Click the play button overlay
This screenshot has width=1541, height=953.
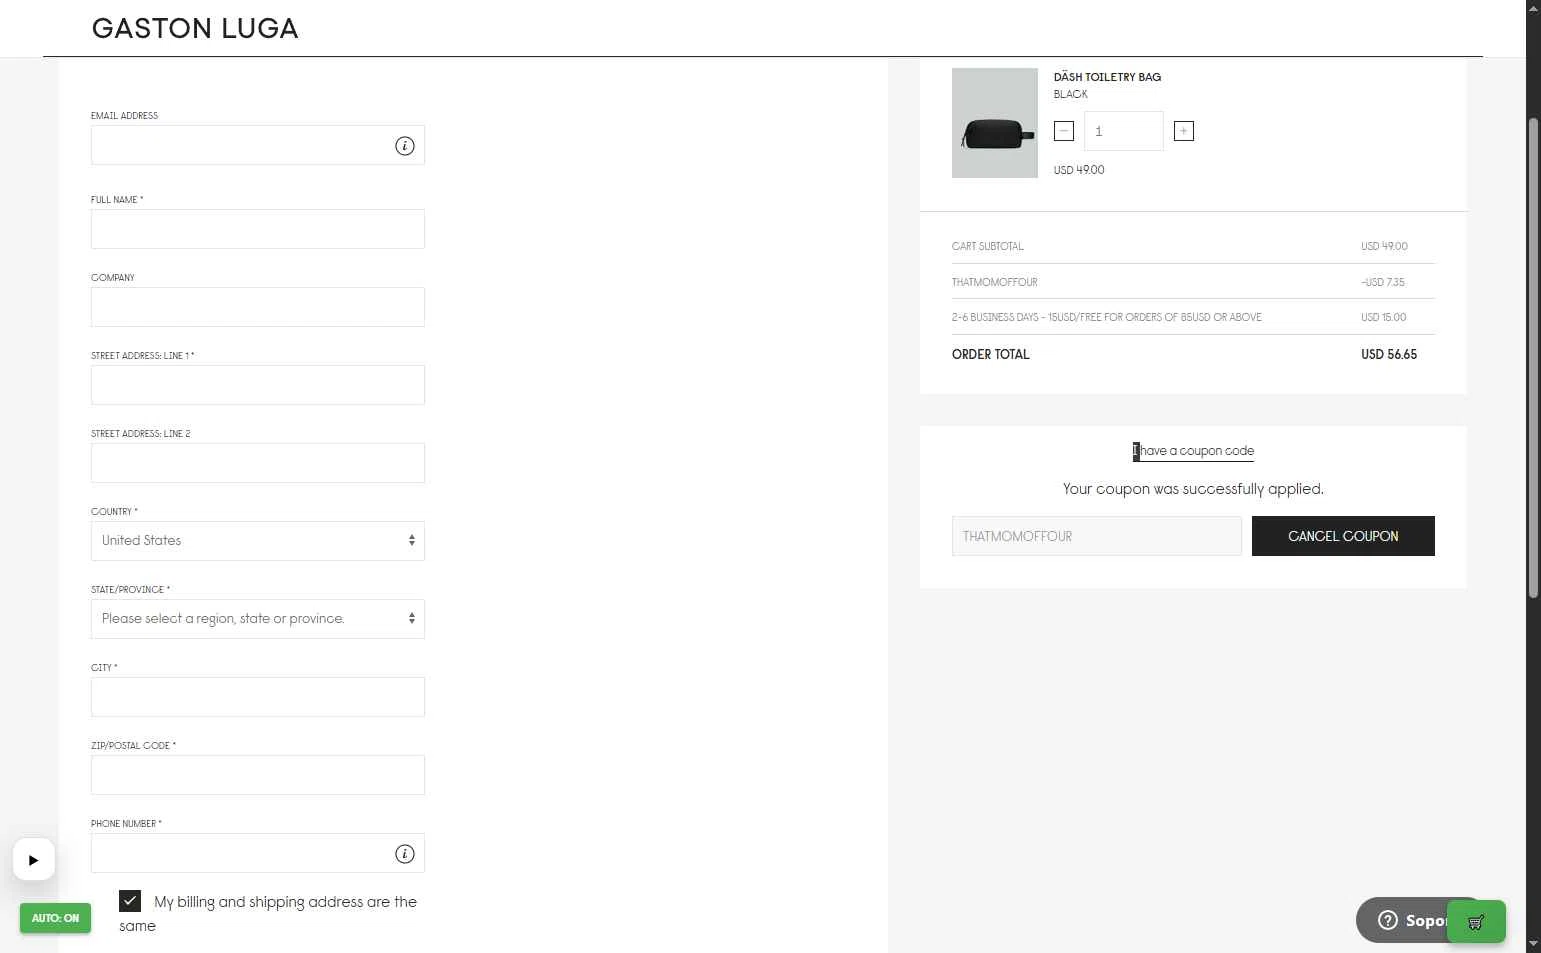[34, 859]
